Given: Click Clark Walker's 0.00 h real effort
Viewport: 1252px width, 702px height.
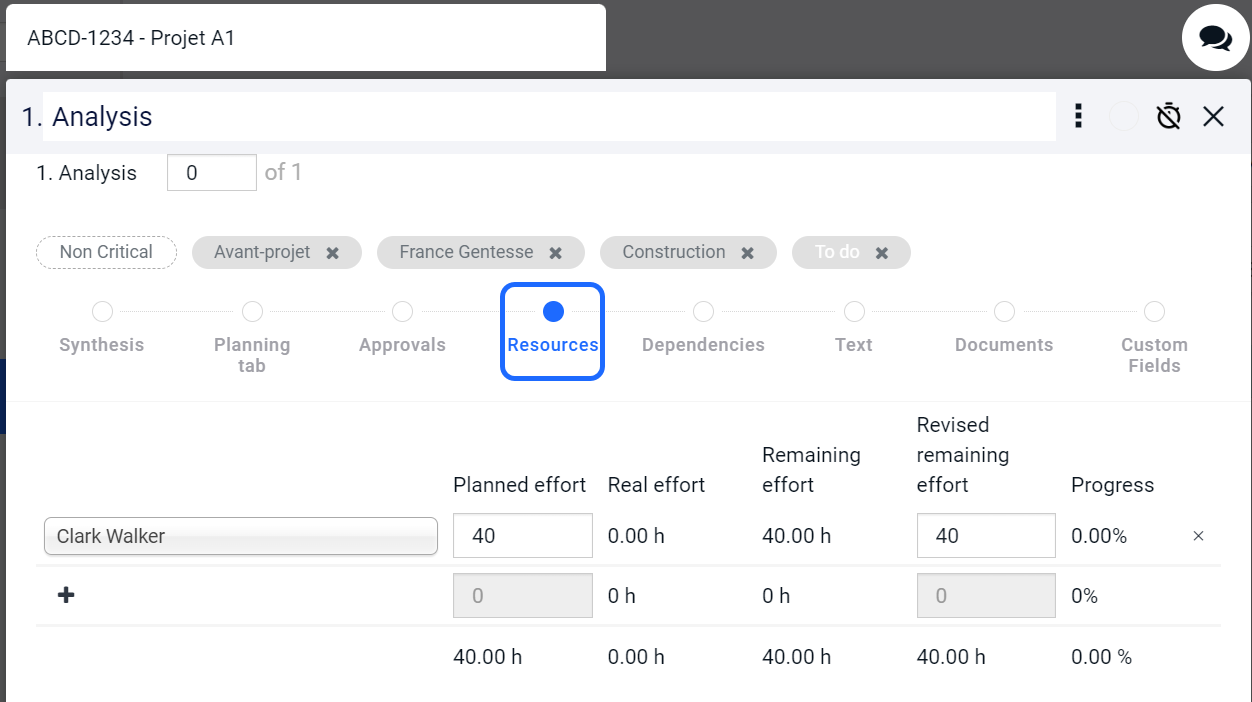Looking at the screenshot, I should pos(636,536).
